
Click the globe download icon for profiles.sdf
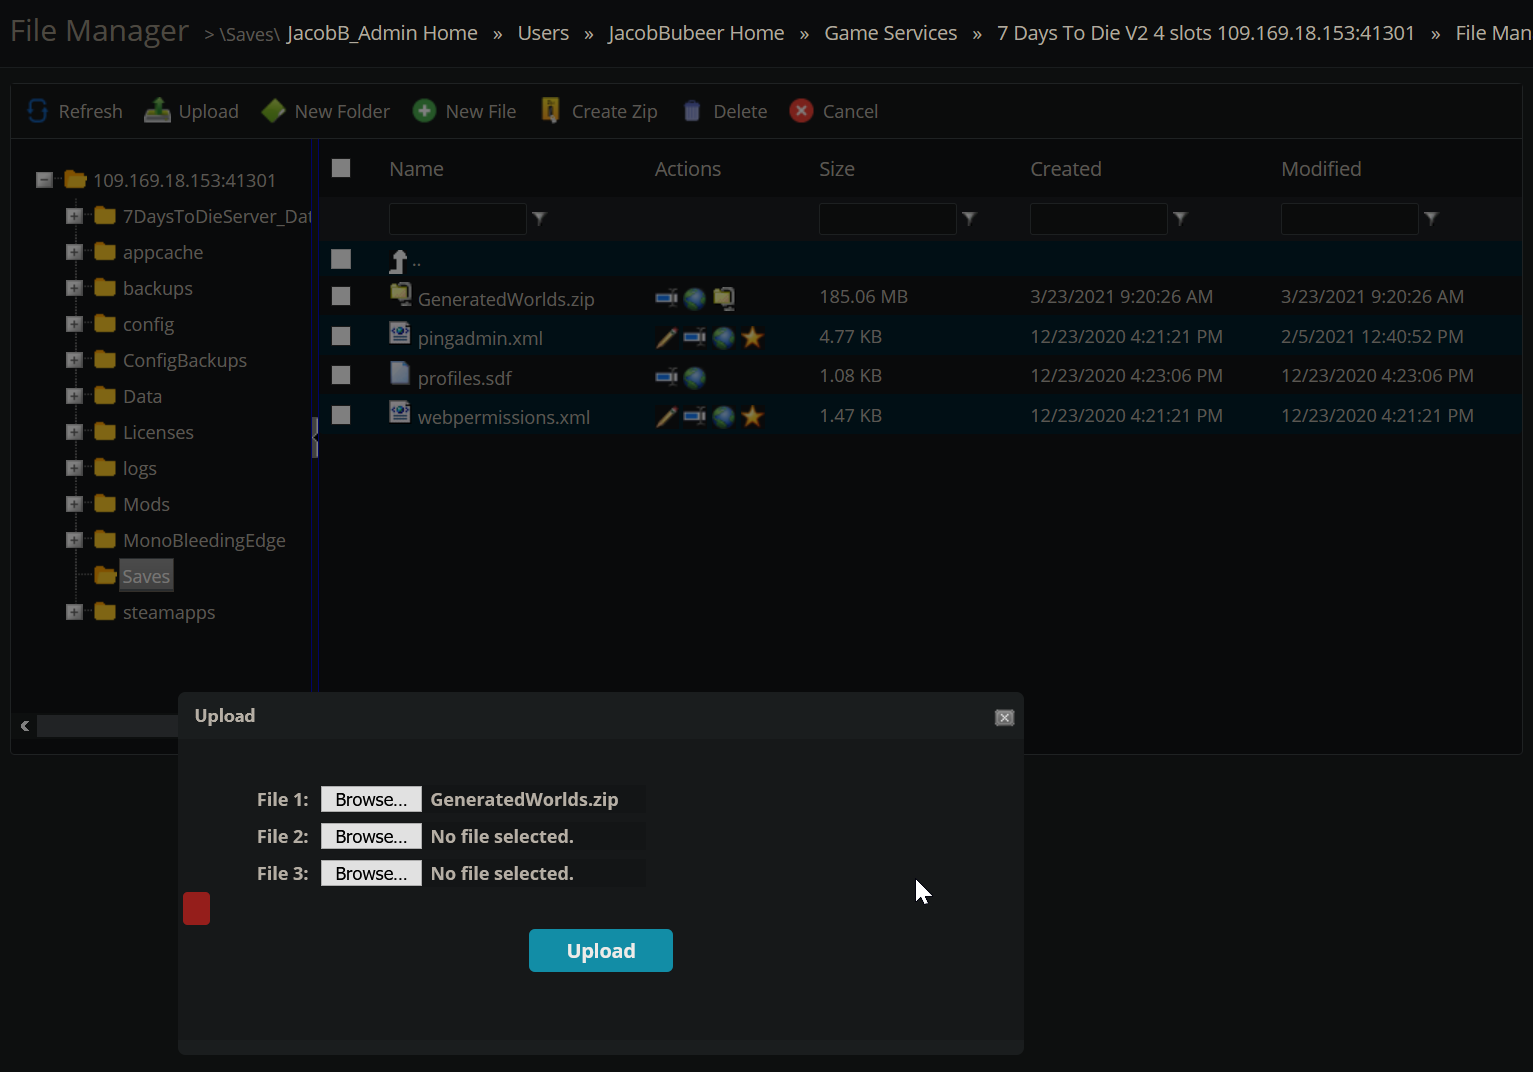tap(695, 377)
